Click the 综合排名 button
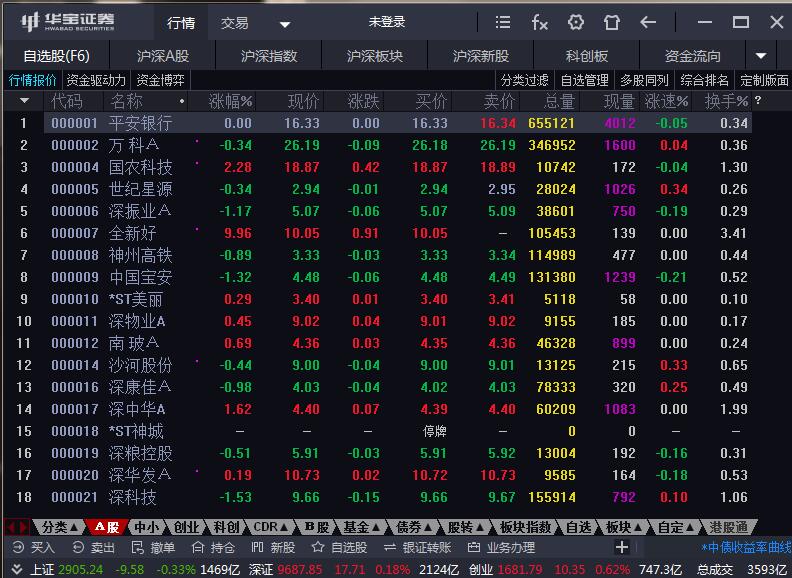 (704, 80)
